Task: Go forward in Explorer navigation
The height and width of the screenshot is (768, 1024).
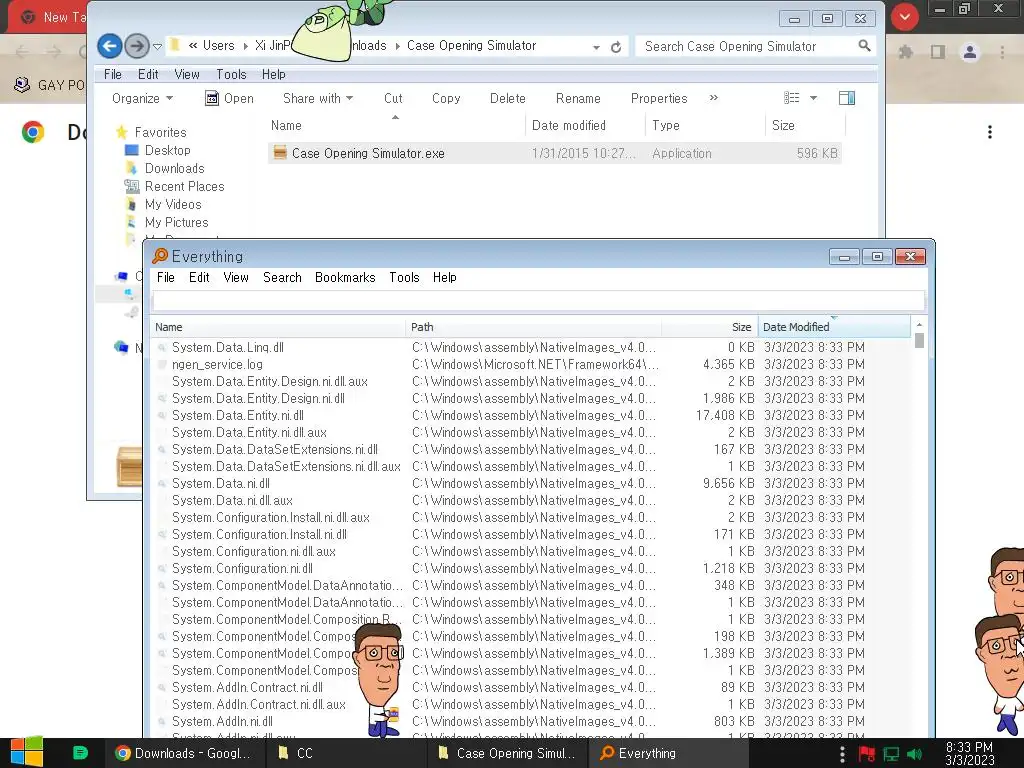Action: pyautogui.click(x=136, y=46)
